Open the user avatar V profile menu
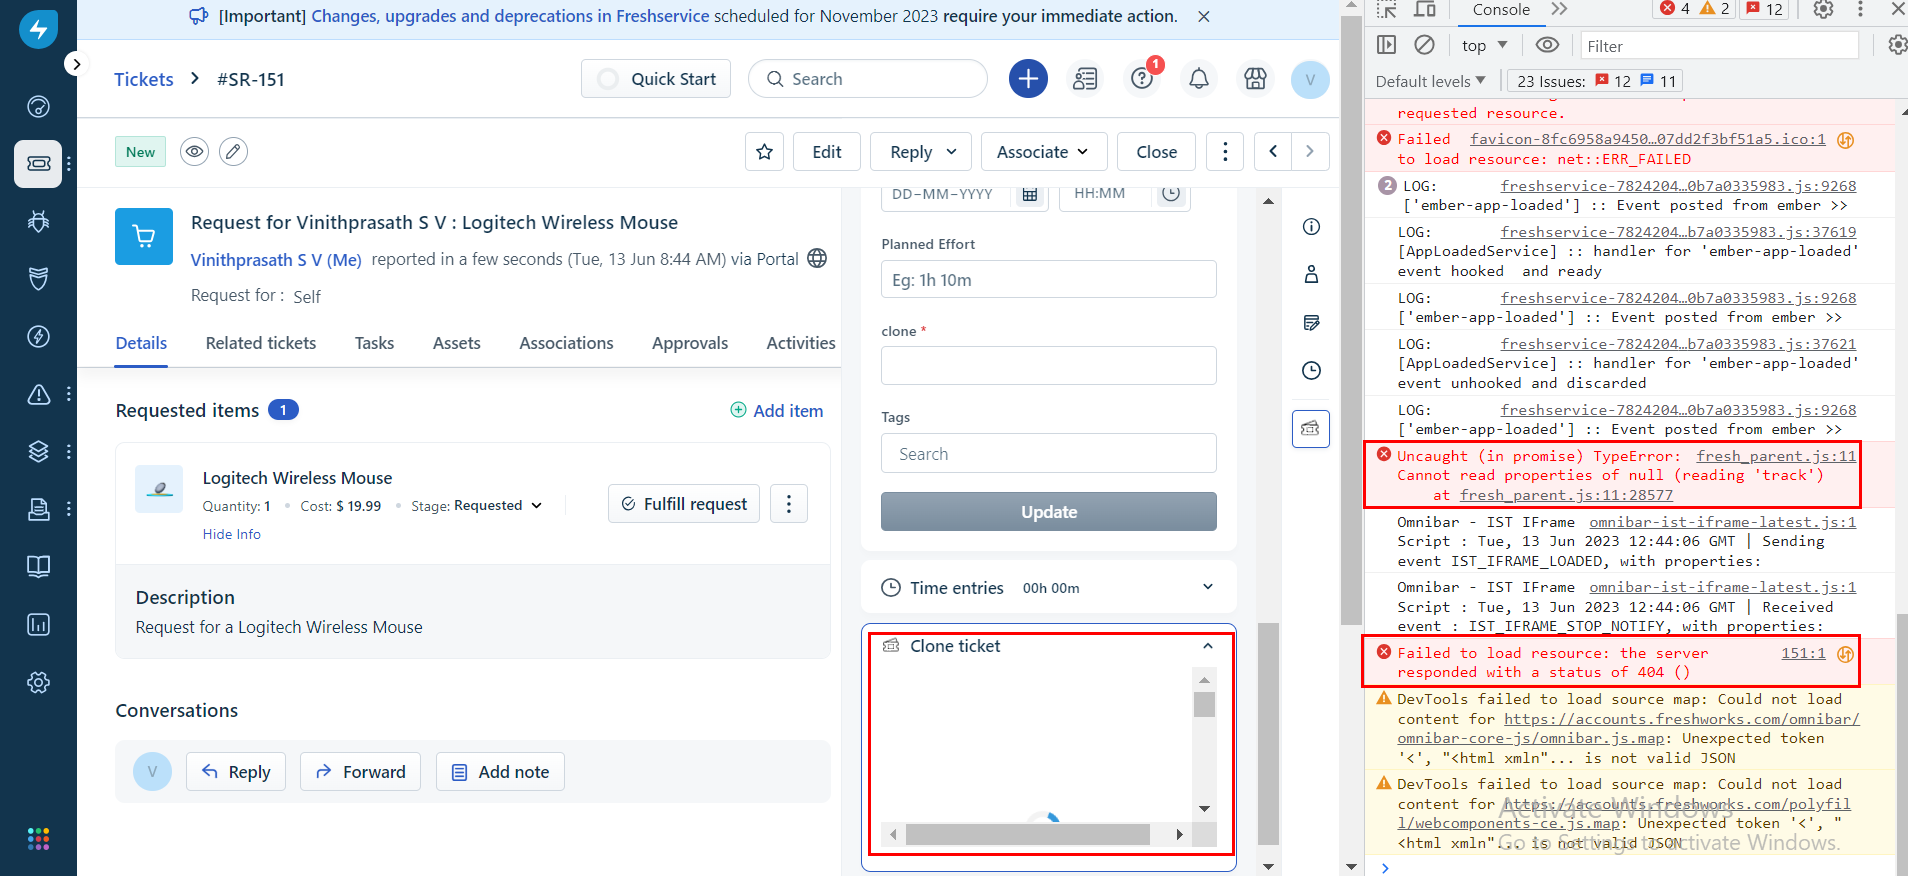Viewport: 1908px width, 876px height. (x=1310, y=79)
